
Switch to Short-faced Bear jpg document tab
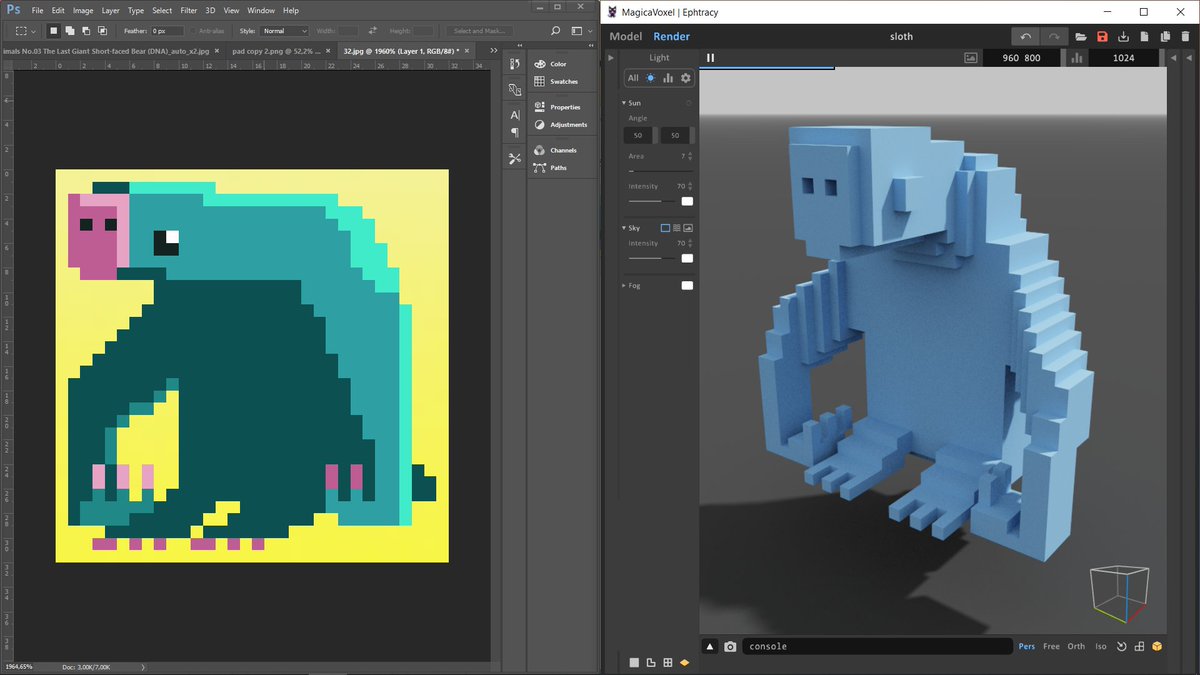[x=110, y=49]
